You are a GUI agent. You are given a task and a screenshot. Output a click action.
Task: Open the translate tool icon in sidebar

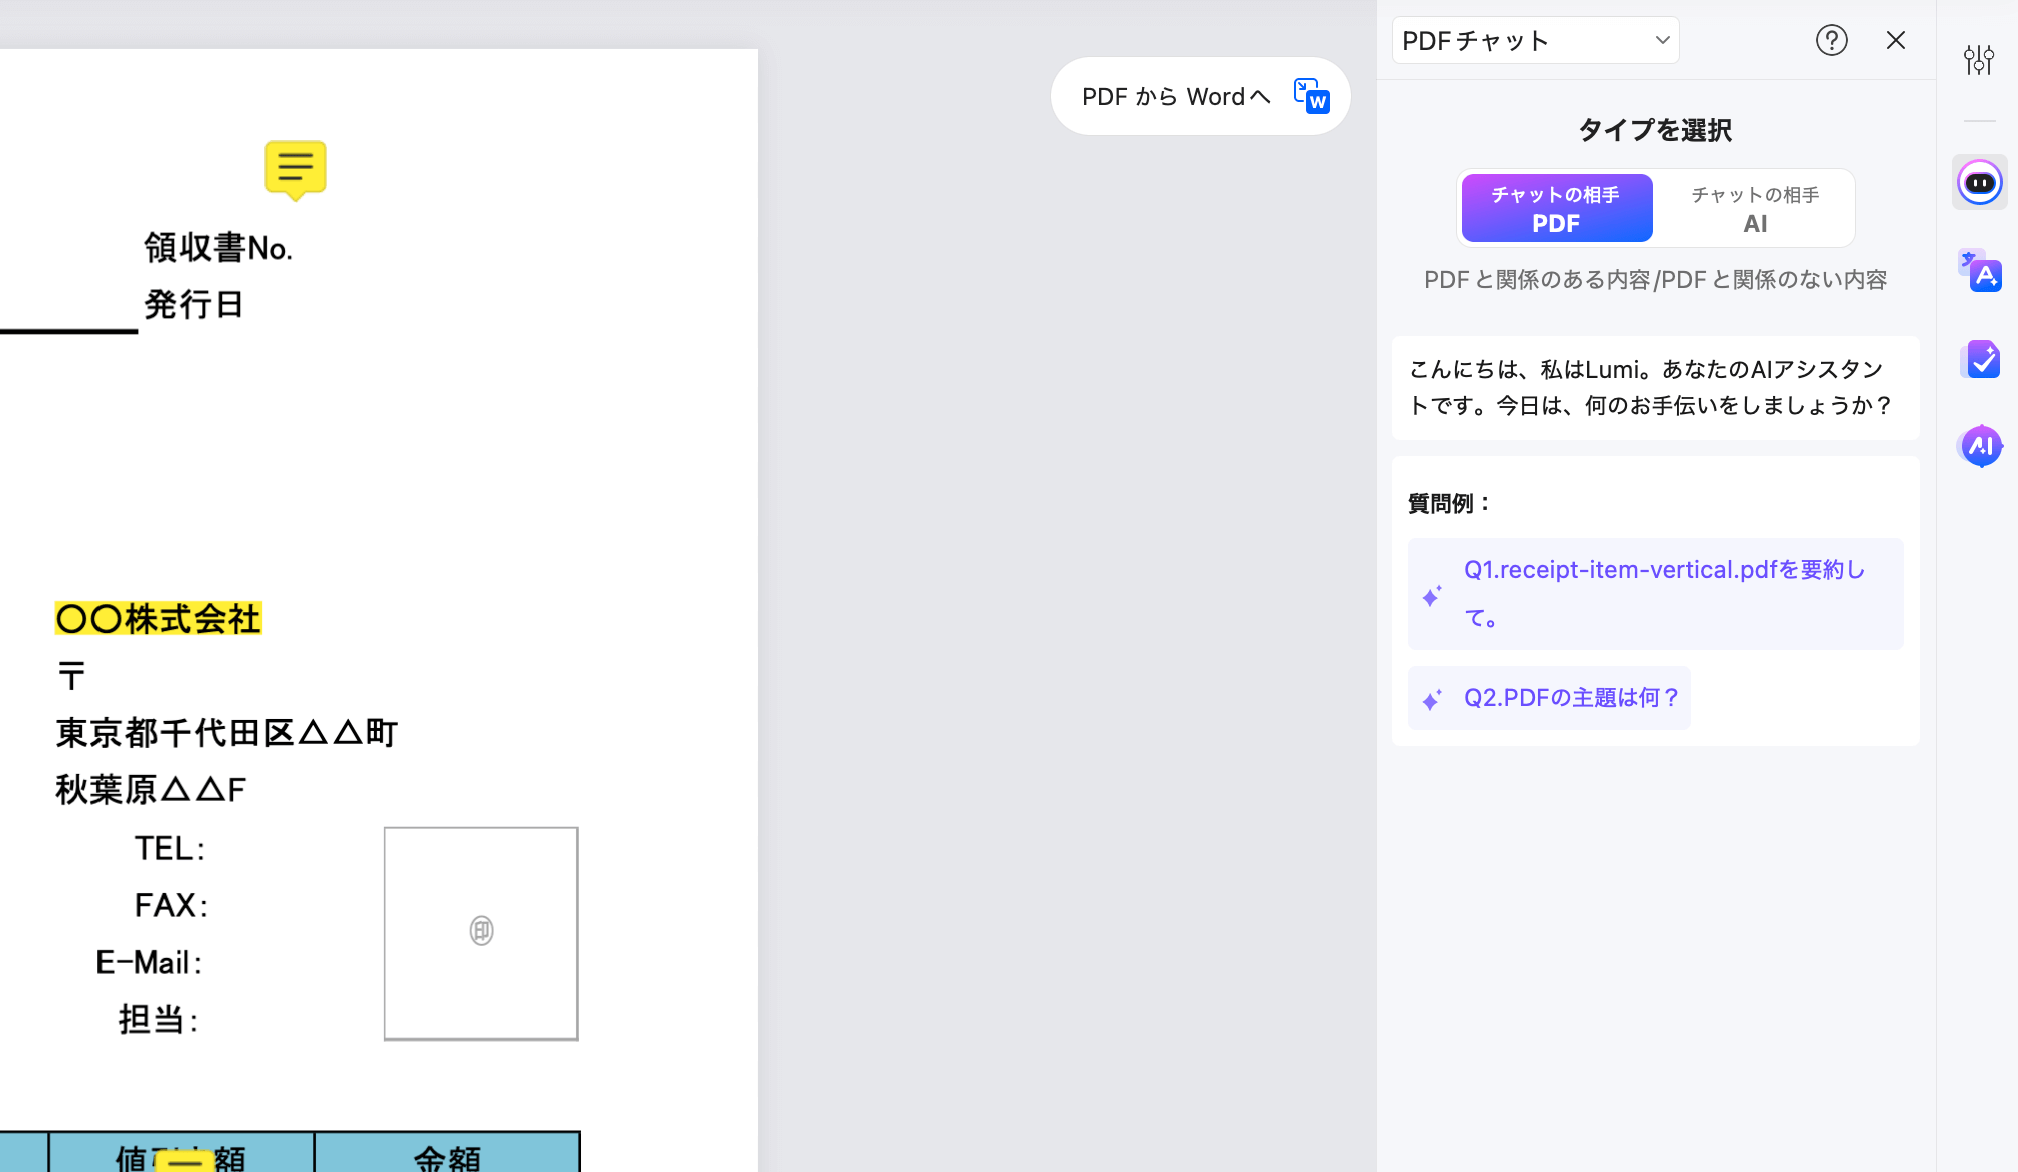coord(1980,271)
